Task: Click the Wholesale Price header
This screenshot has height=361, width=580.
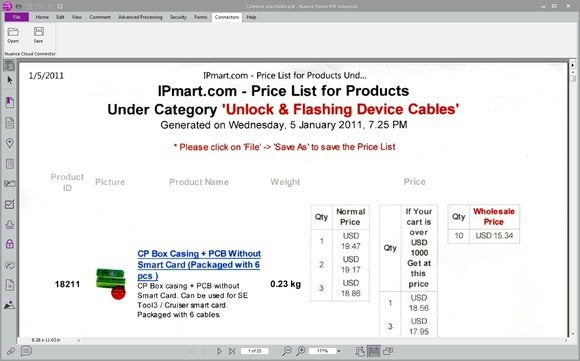Action: [x=494, y=216]
